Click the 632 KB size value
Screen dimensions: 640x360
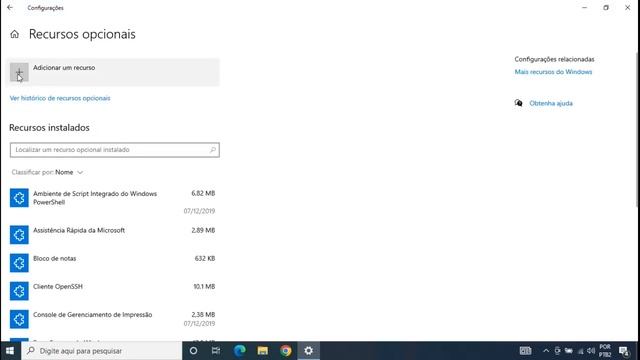click(205, 258)
